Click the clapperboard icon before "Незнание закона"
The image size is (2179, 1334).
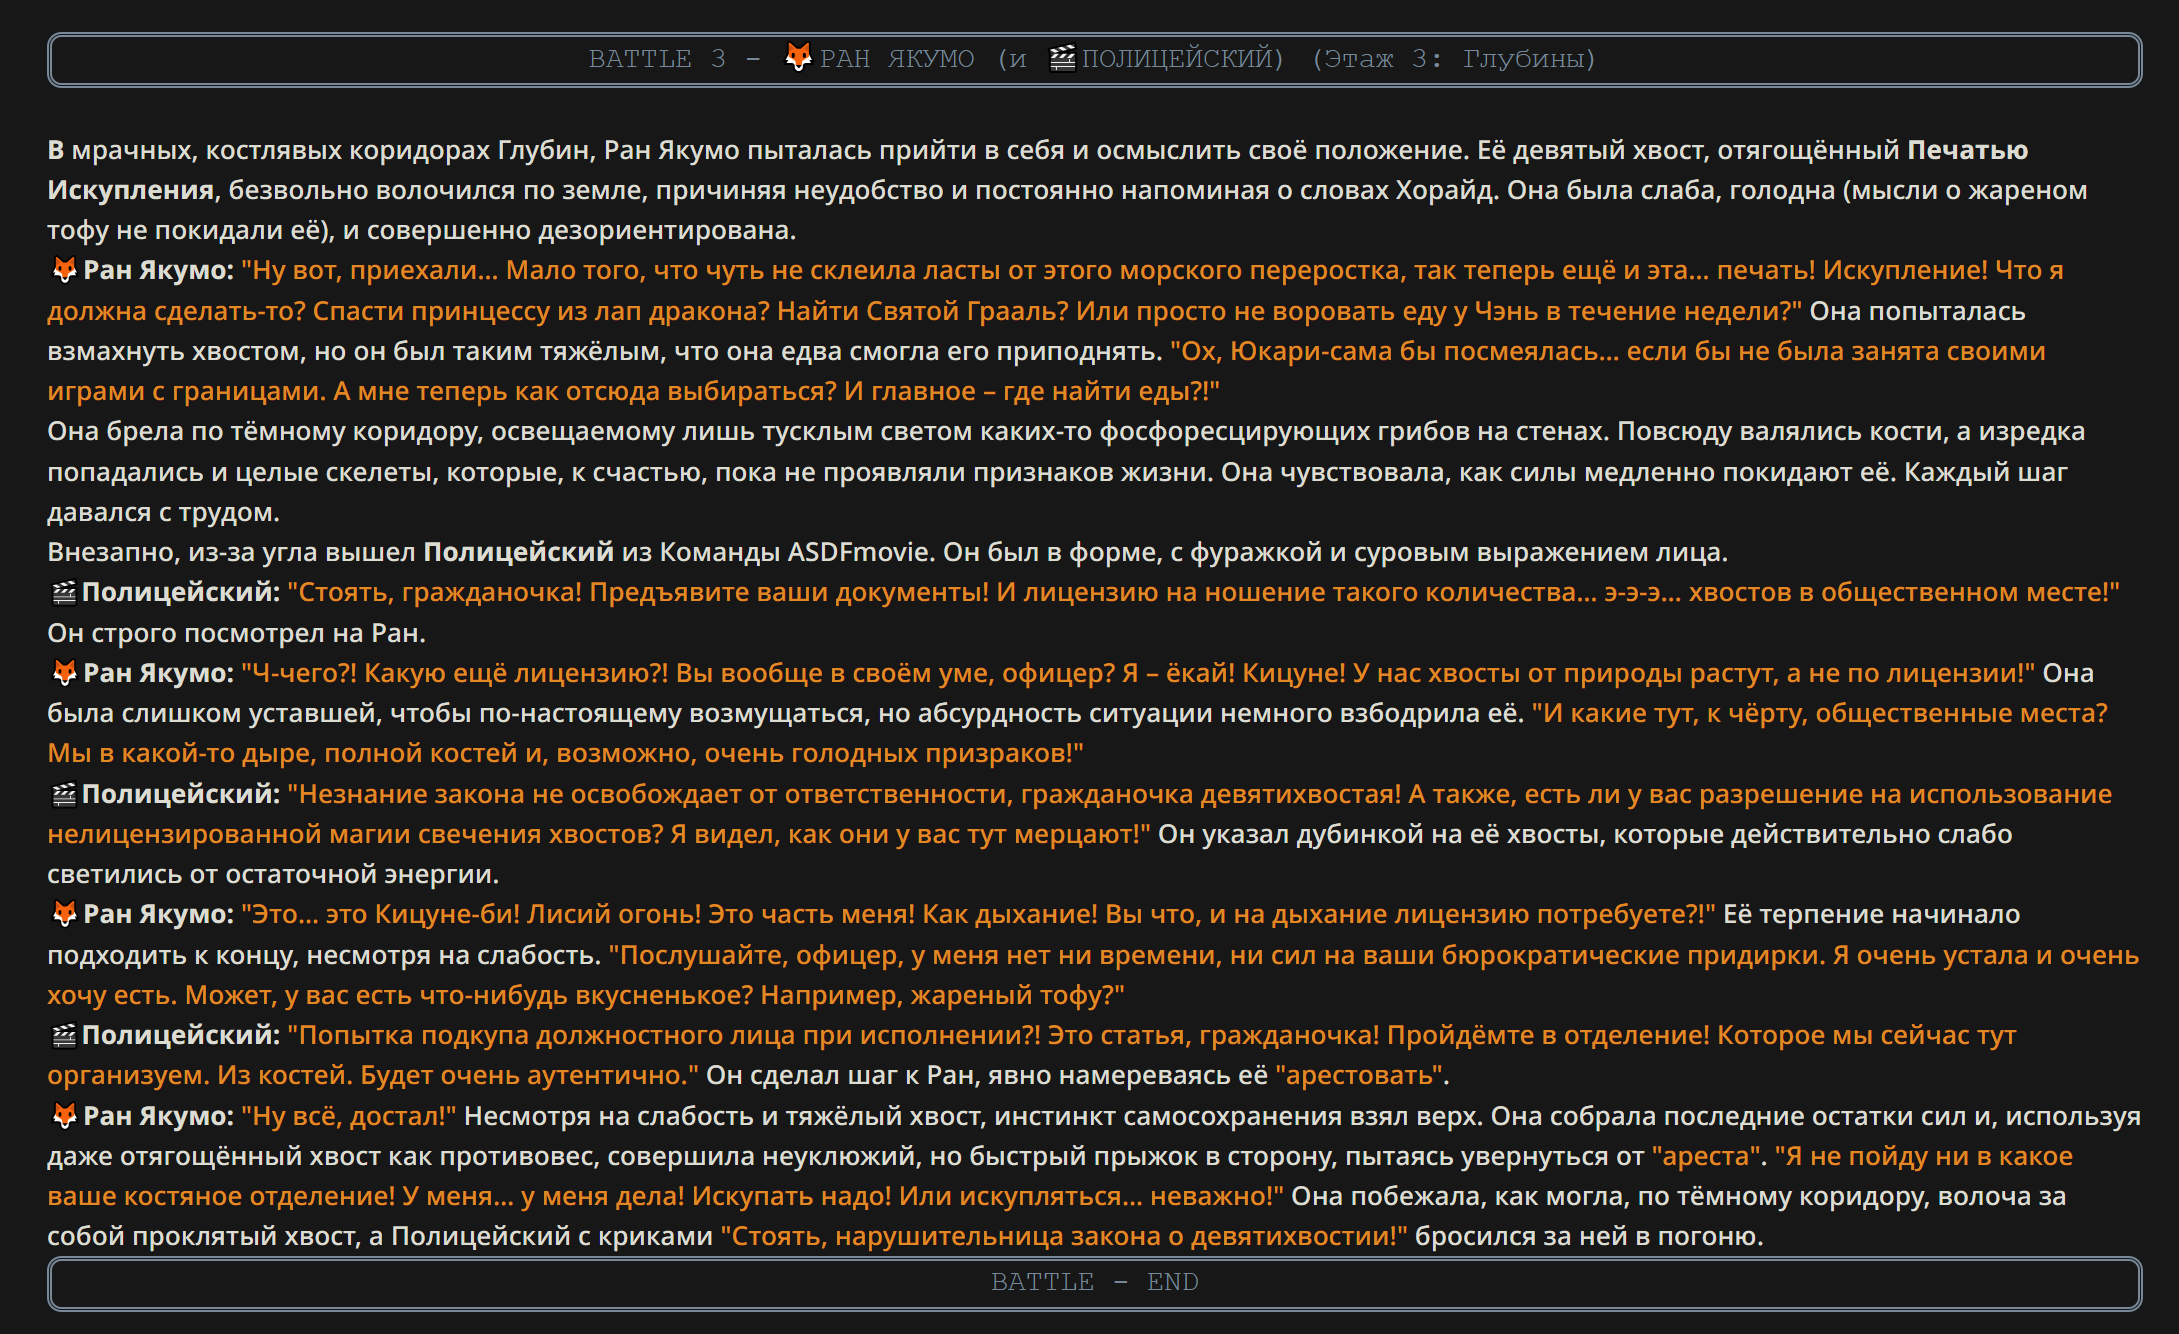click(x=64, y=794)
